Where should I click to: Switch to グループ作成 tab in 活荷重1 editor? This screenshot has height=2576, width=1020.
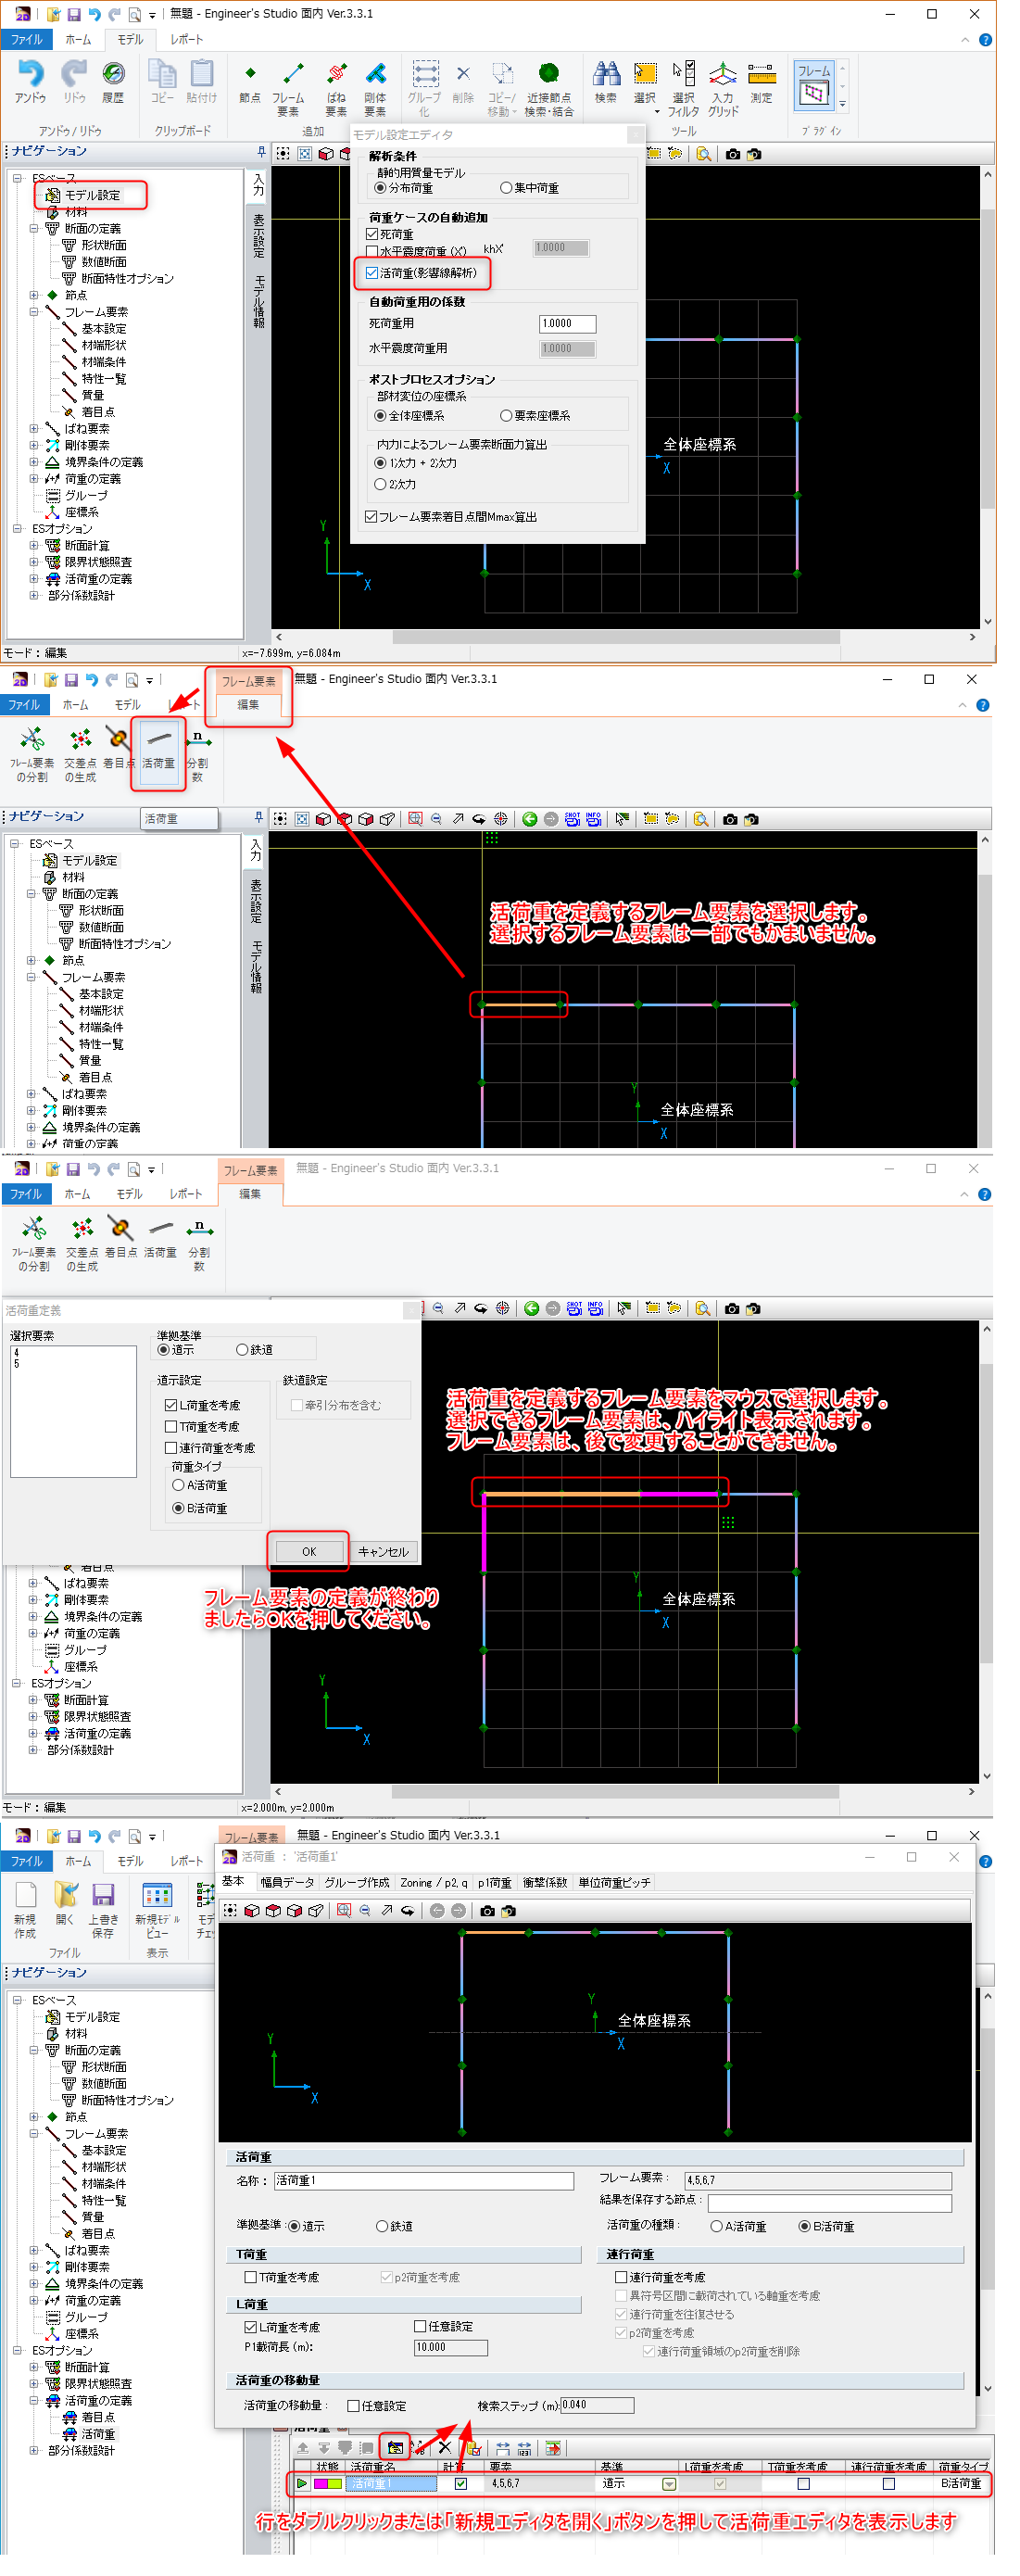(x=357, y=1884)
